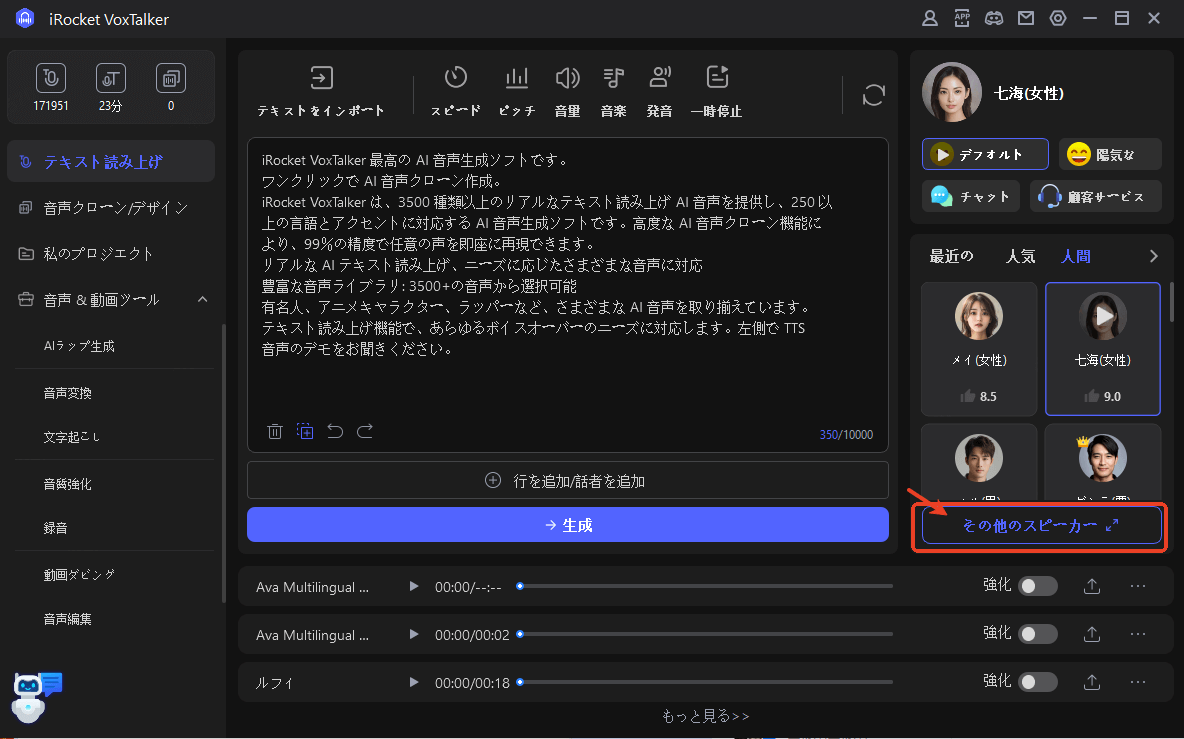Screen dimensions: 1184x739
Task: Play the ルフィ audio track
Action: [x=414, y=682]
